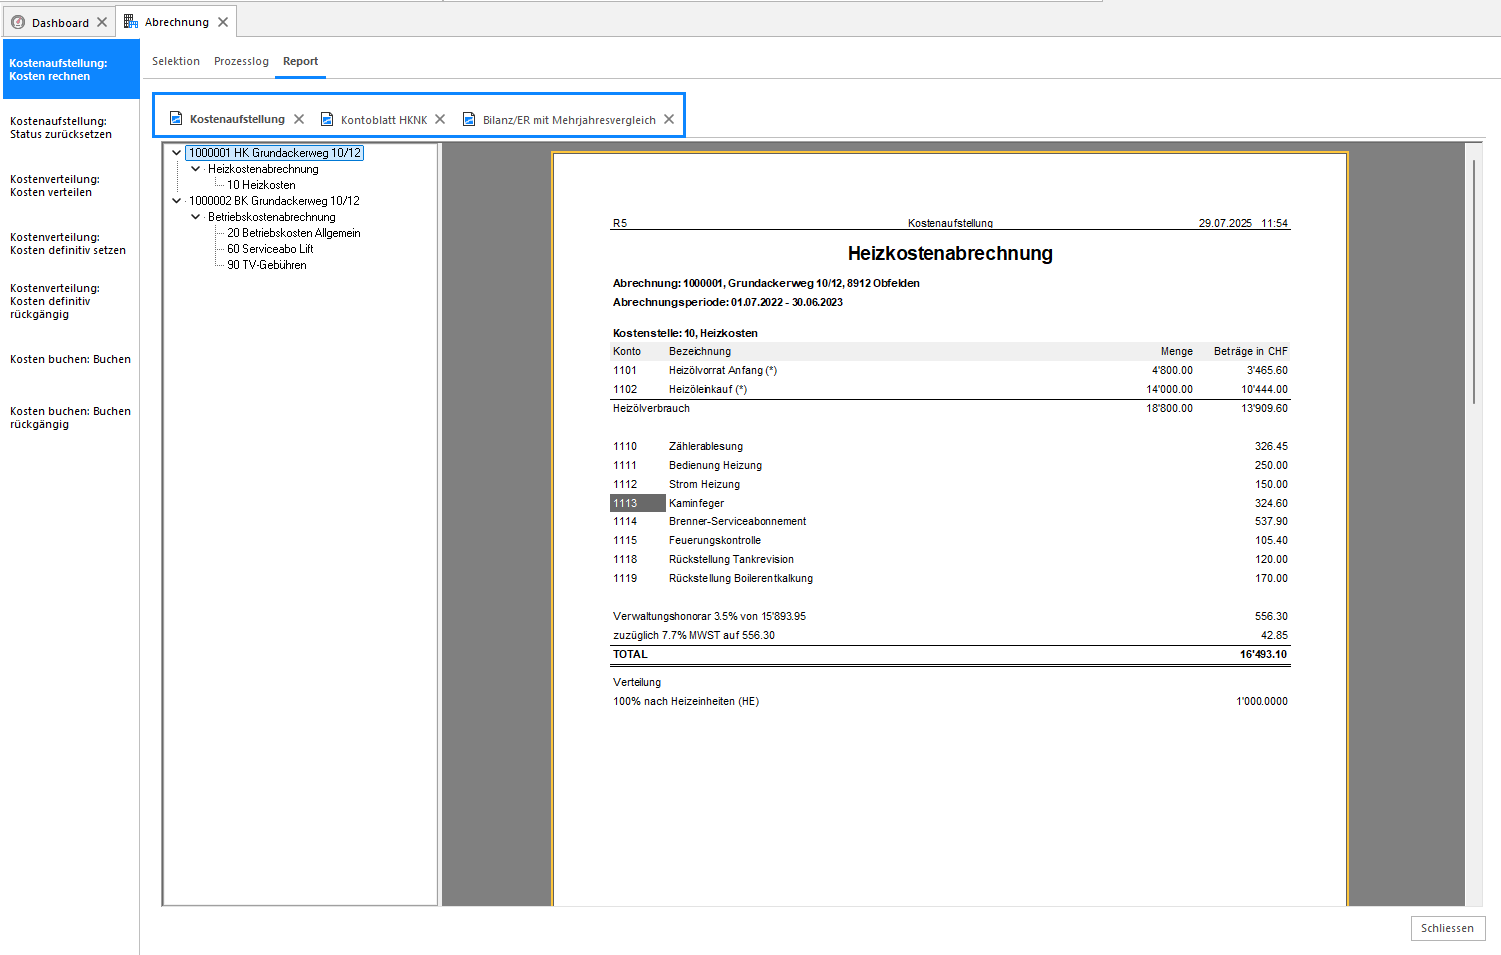This screenshot has width=1501, height=955.
Task: Close the Abrechnung tab
Action: click(223, 22)
